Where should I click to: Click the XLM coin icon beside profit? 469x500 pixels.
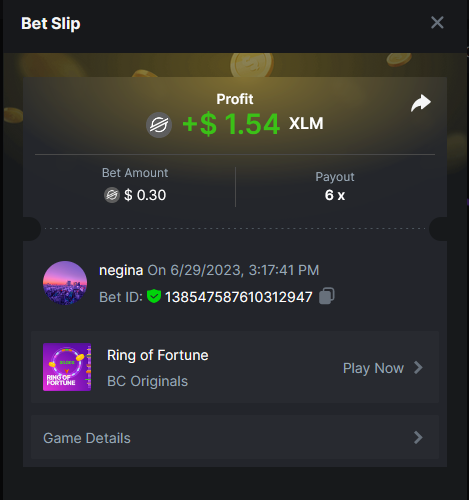(159, 125)
